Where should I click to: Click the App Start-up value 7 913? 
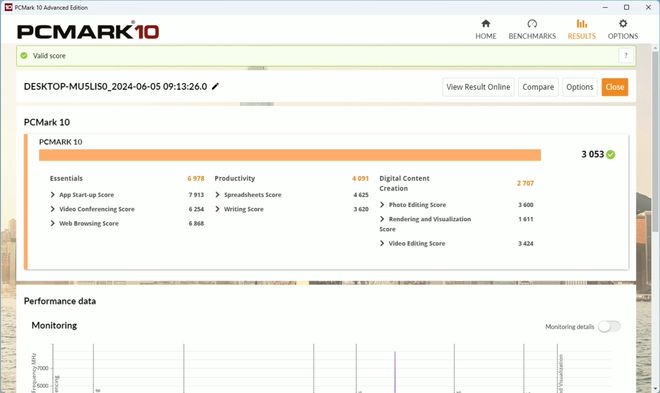[196, 195]
